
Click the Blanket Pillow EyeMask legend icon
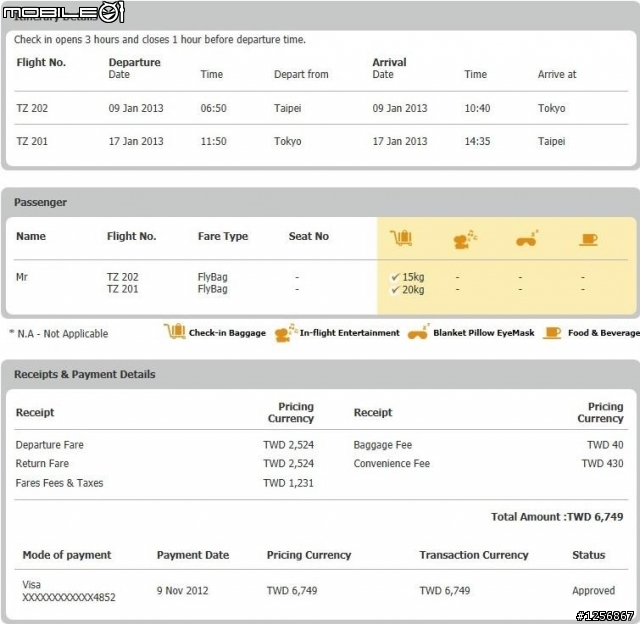click(x=418, y=332)
